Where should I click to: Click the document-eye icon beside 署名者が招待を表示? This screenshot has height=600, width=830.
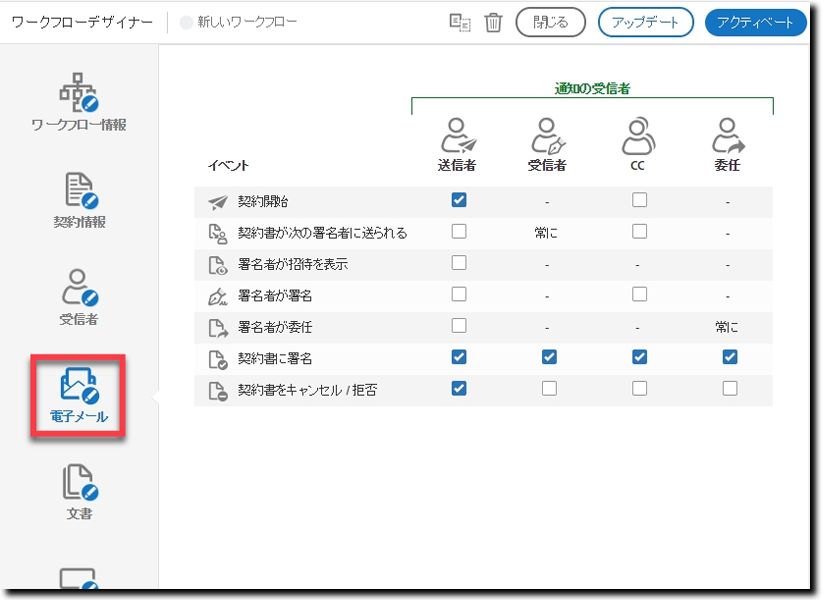(218, 265)
